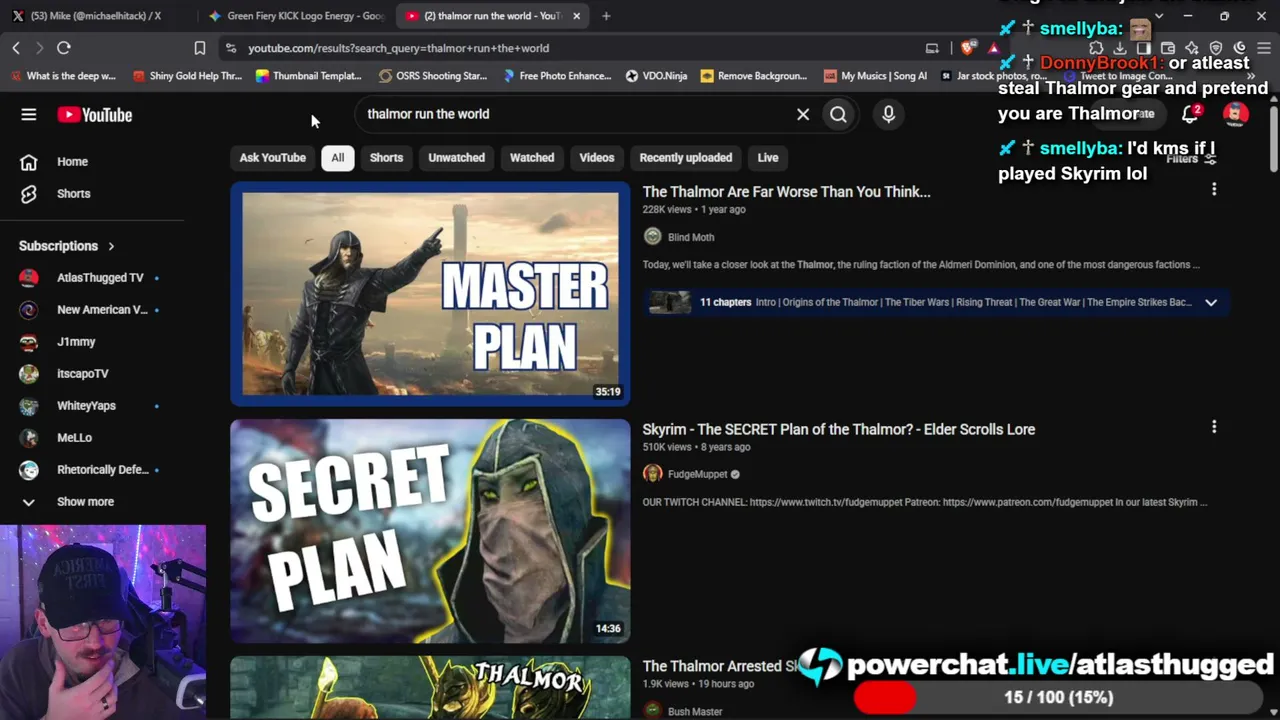This screenshot has height=720, width=1280.
Task: View site information icon beside the URL
Action: (231, 48)
